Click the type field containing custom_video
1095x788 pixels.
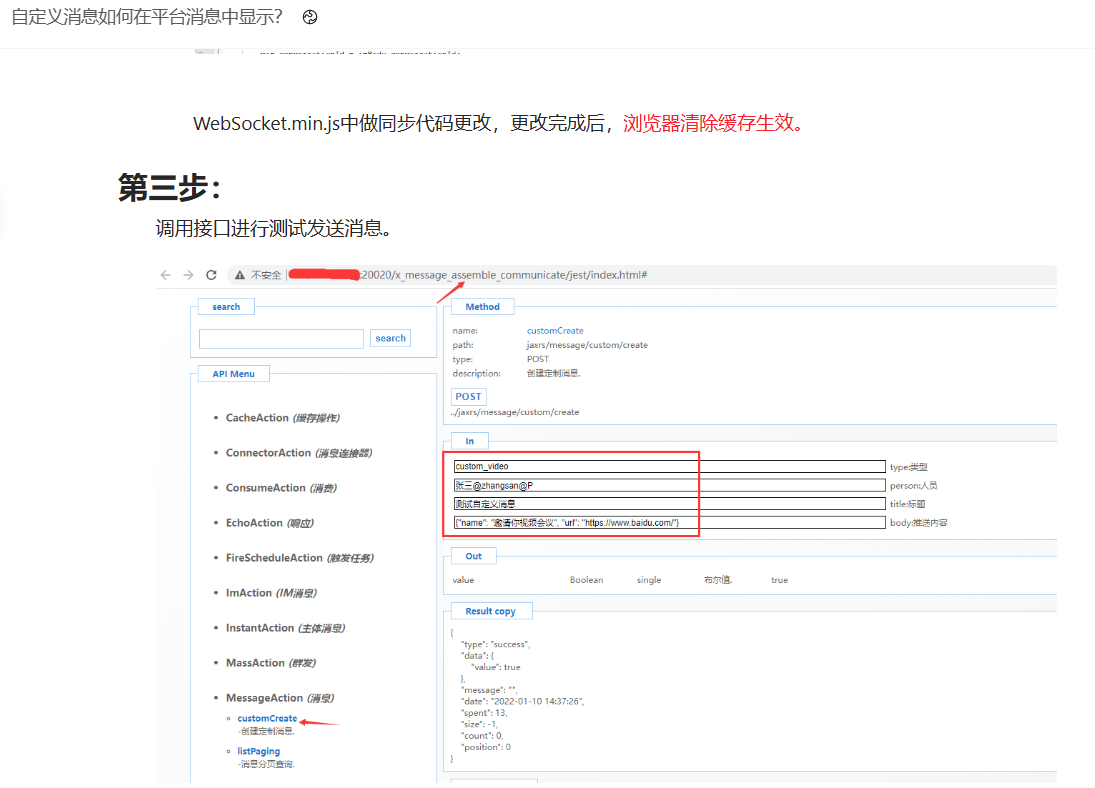pos(669,467)
